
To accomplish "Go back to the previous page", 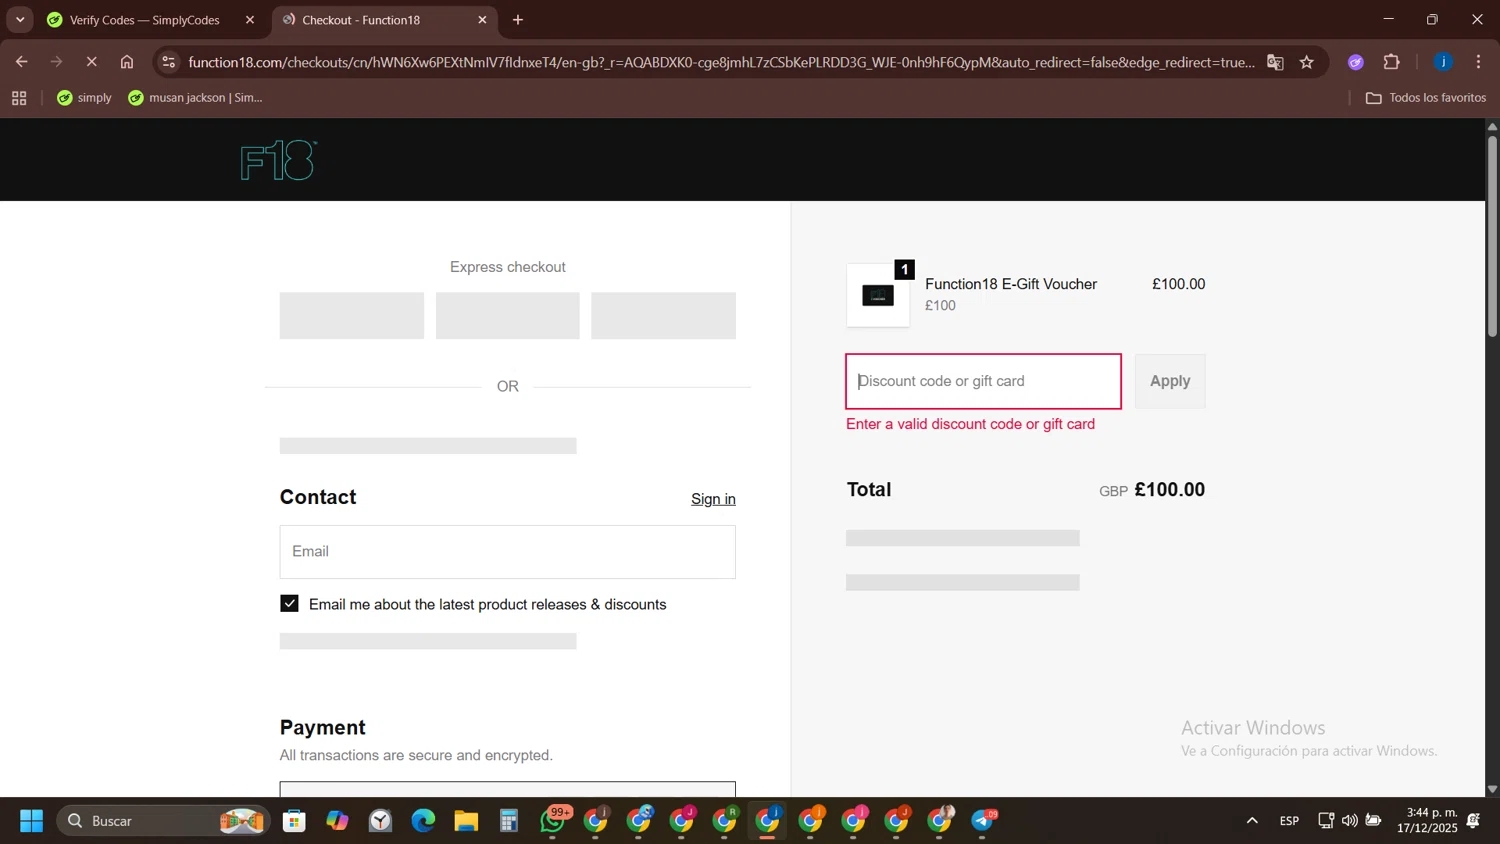I will [21, 62].
